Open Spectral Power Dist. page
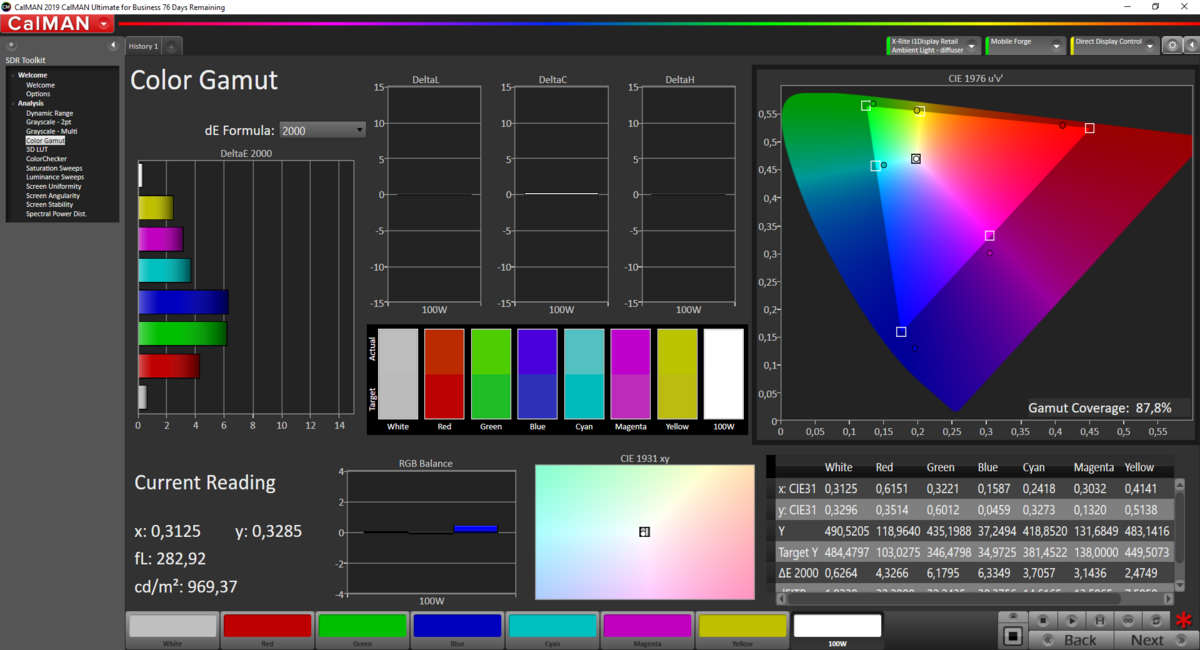Viewport: 1200px width, 650px height. click(56, 213)
